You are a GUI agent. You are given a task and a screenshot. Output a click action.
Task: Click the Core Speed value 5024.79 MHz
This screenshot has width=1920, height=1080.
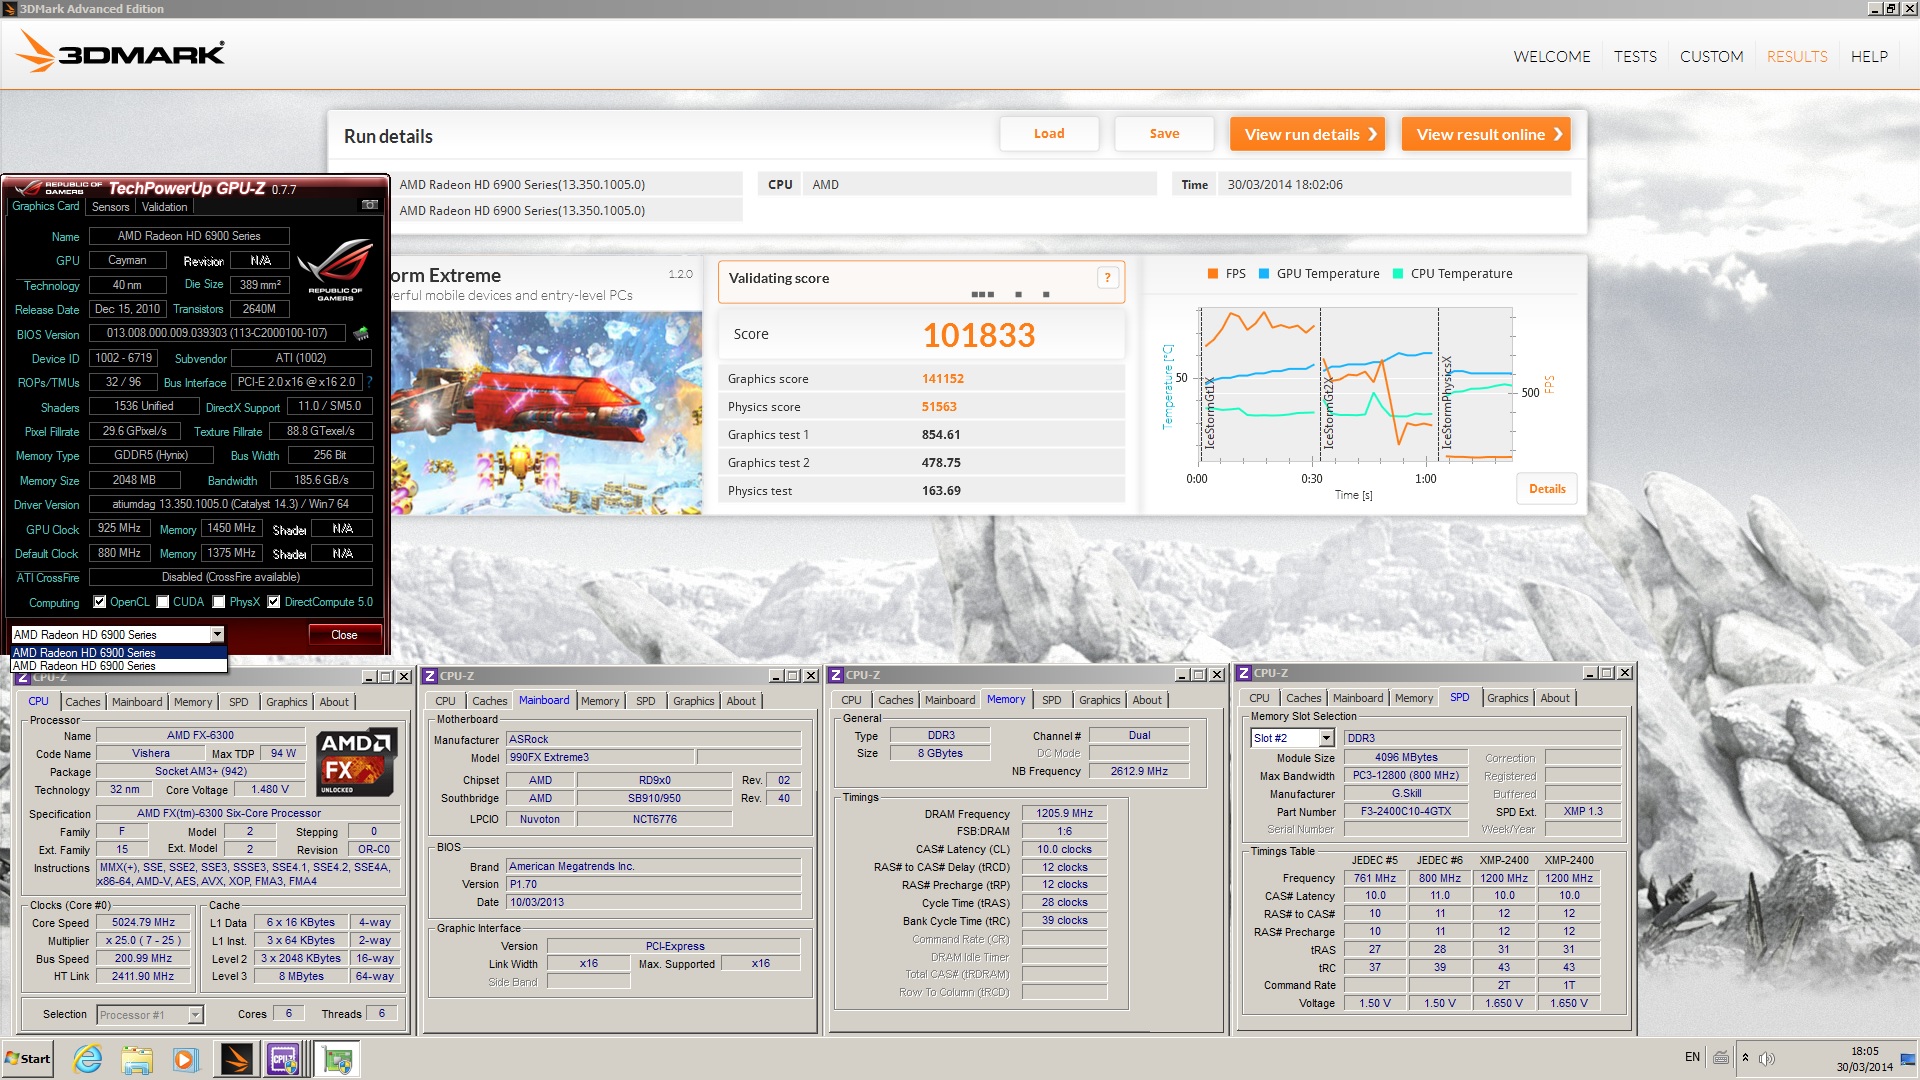143,923
